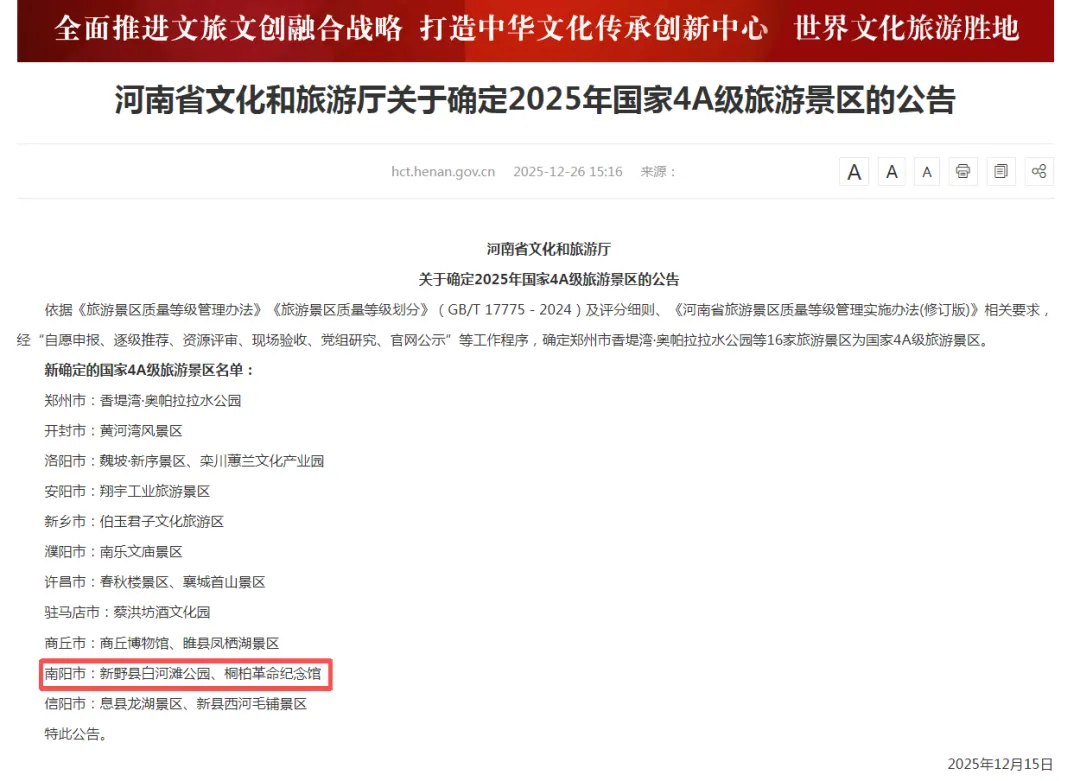Click the 郑州市 香堤湾 list entry
Screen dimensions: 1080x781
coord(143,401)
